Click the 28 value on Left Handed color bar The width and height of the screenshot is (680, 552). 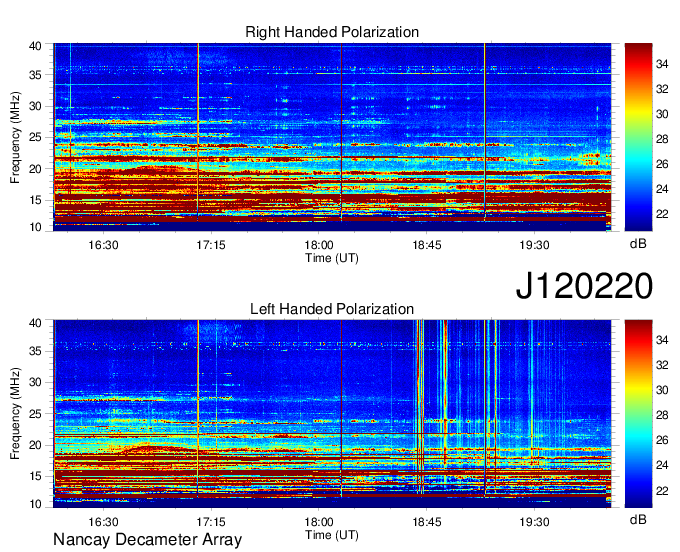pyautogui.click(x=662, y=415)
